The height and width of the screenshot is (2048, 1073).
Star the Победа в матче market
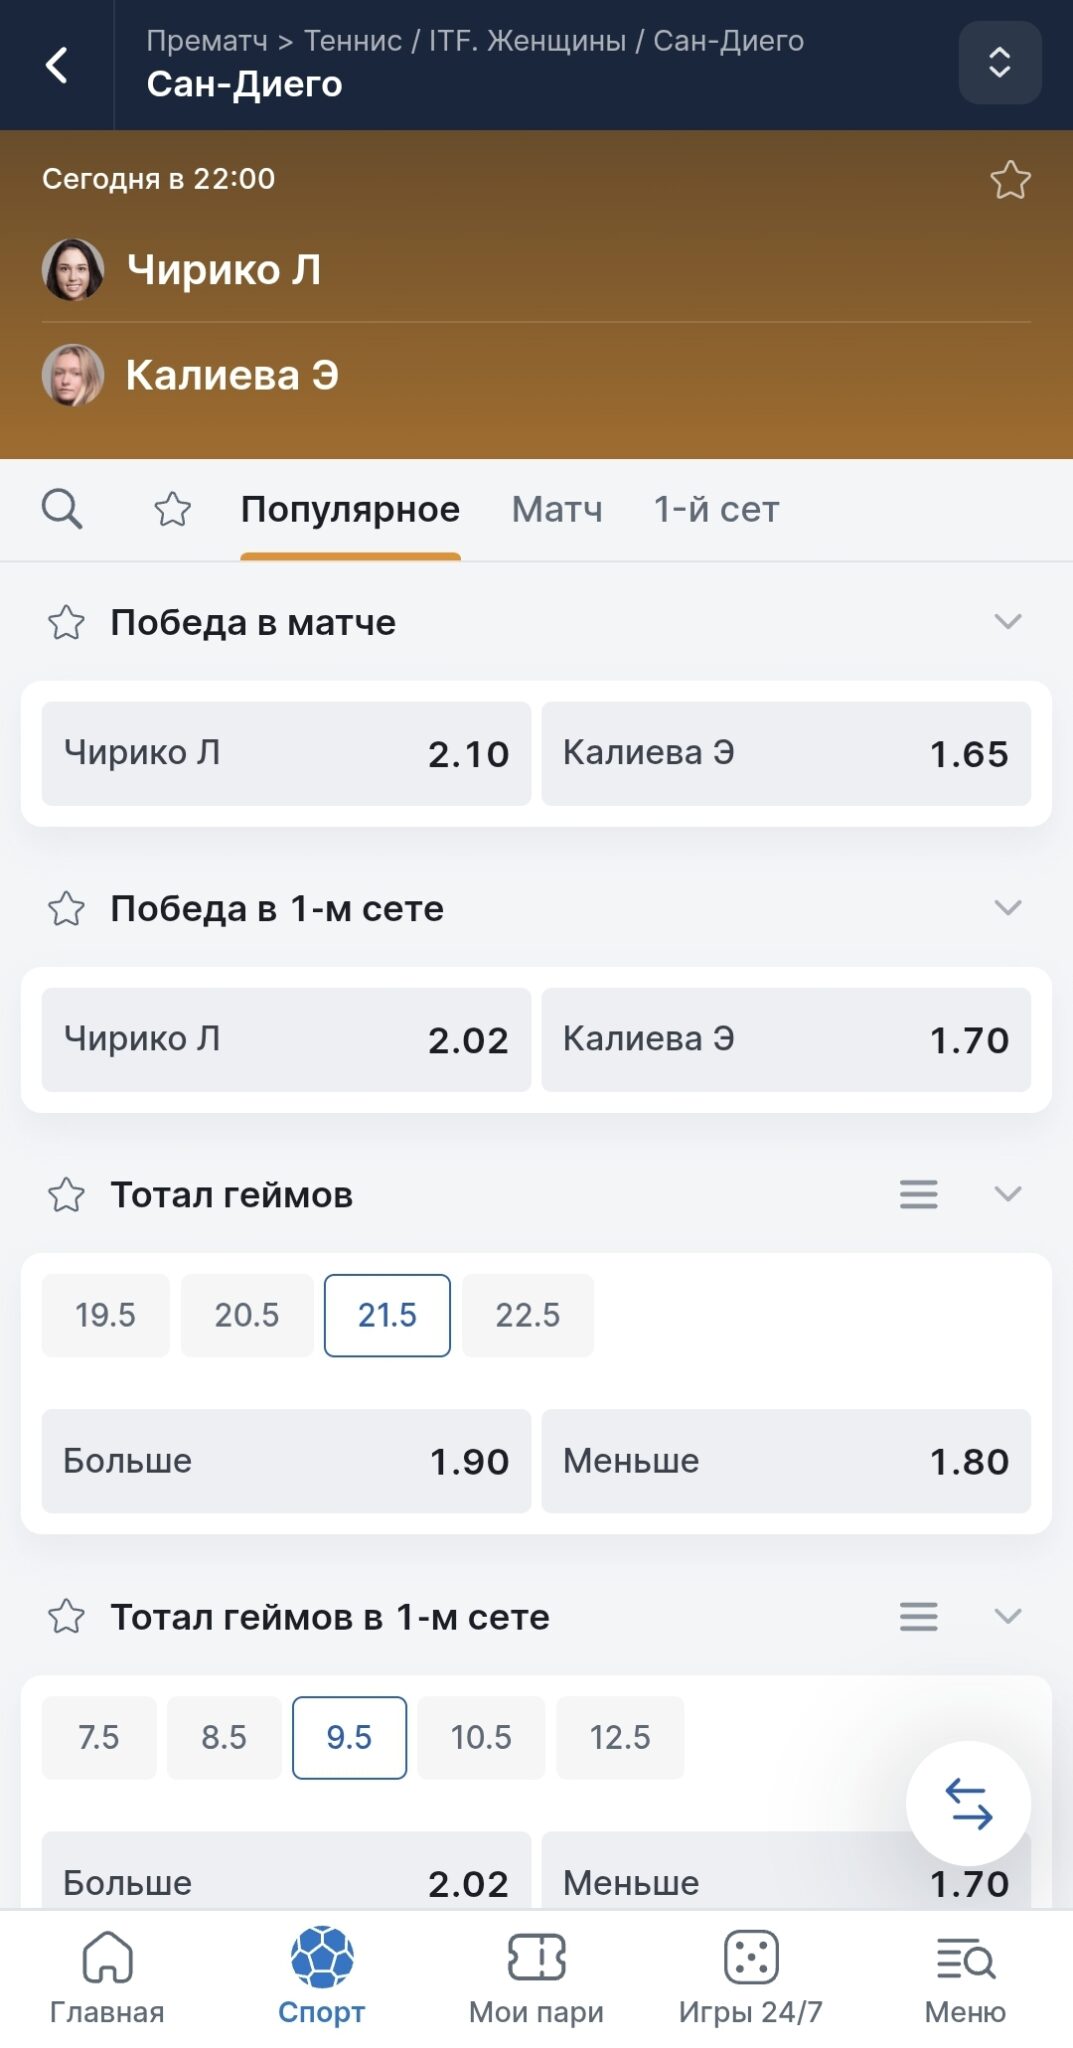(67, 621)
